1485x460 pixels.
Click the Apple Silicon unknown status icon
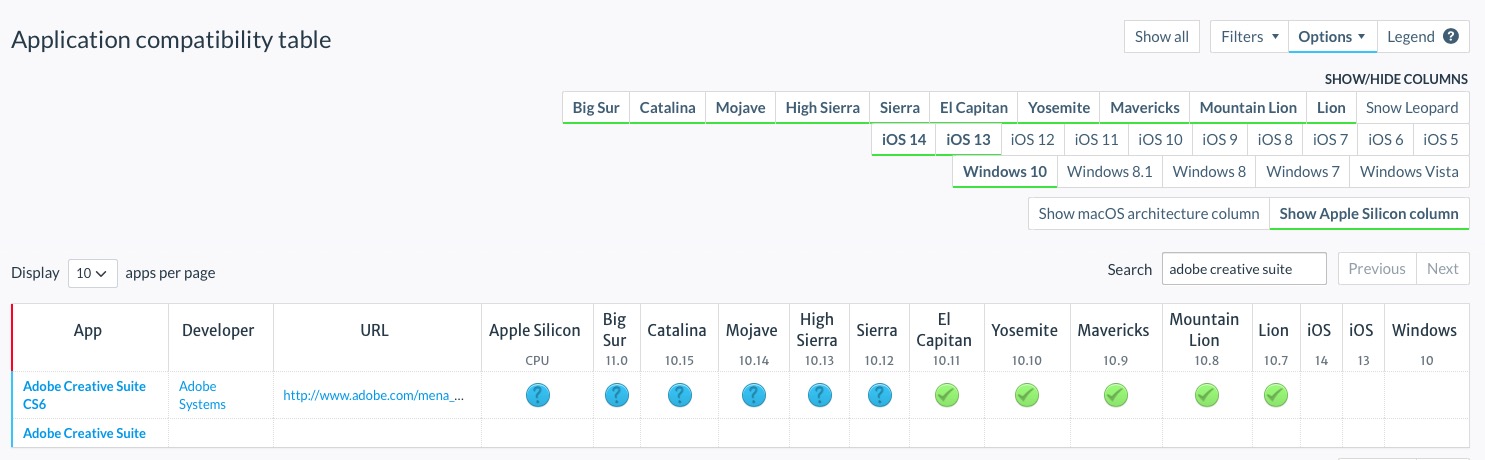pos(539,396)
